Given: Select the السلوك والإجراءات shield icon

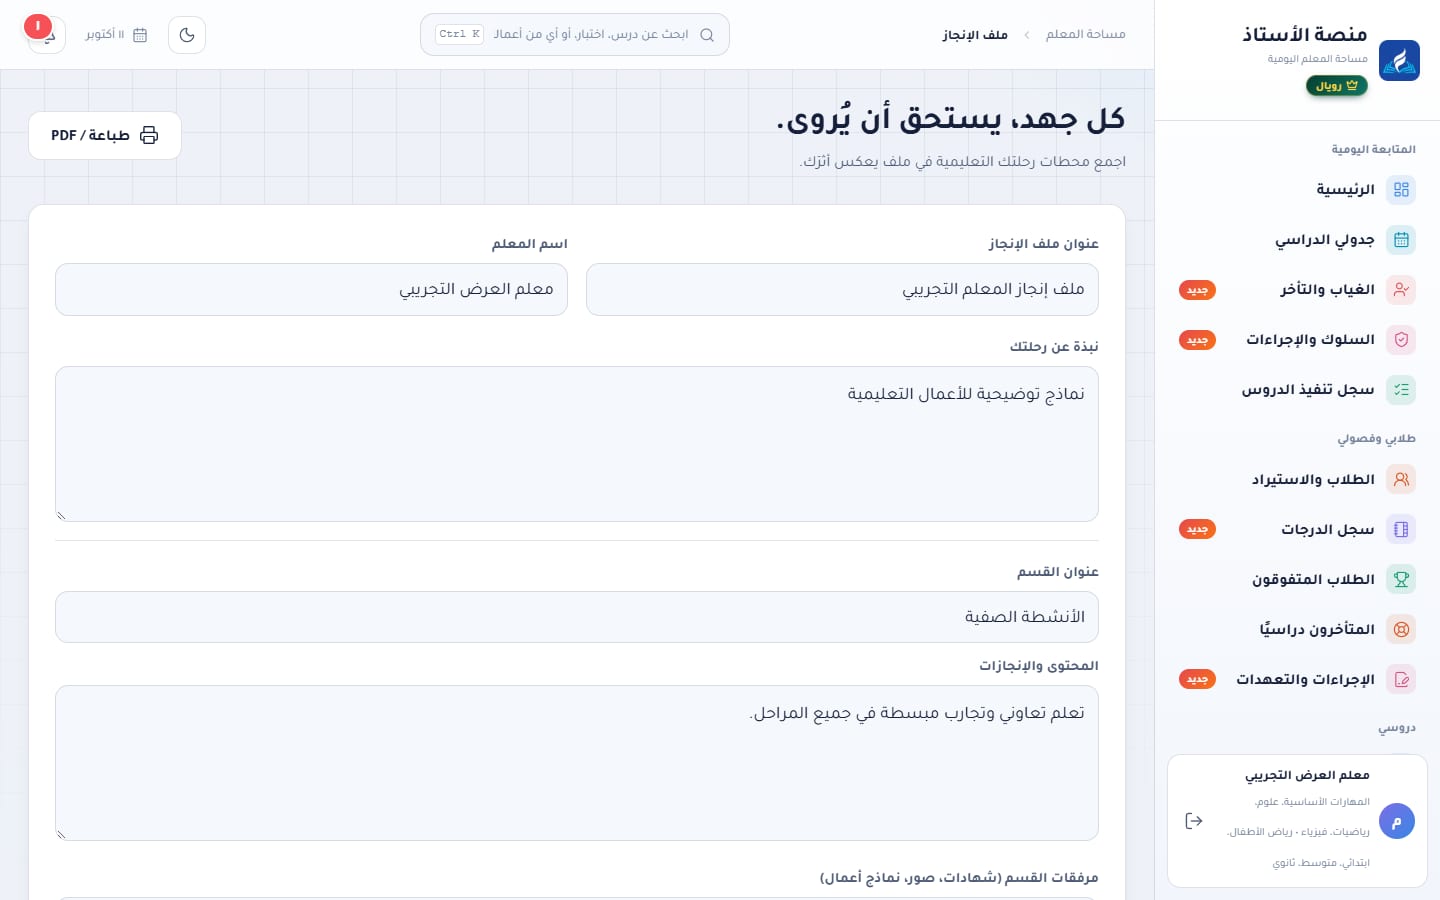Looking at the screenshot, I should (1401, 340).
